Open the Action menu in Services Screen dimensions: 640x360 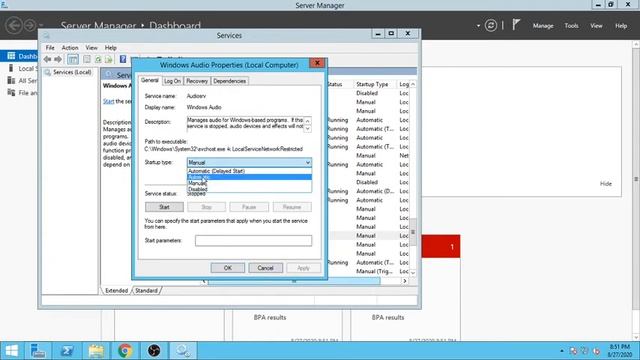pyautogui.click(x=70, y=48)
